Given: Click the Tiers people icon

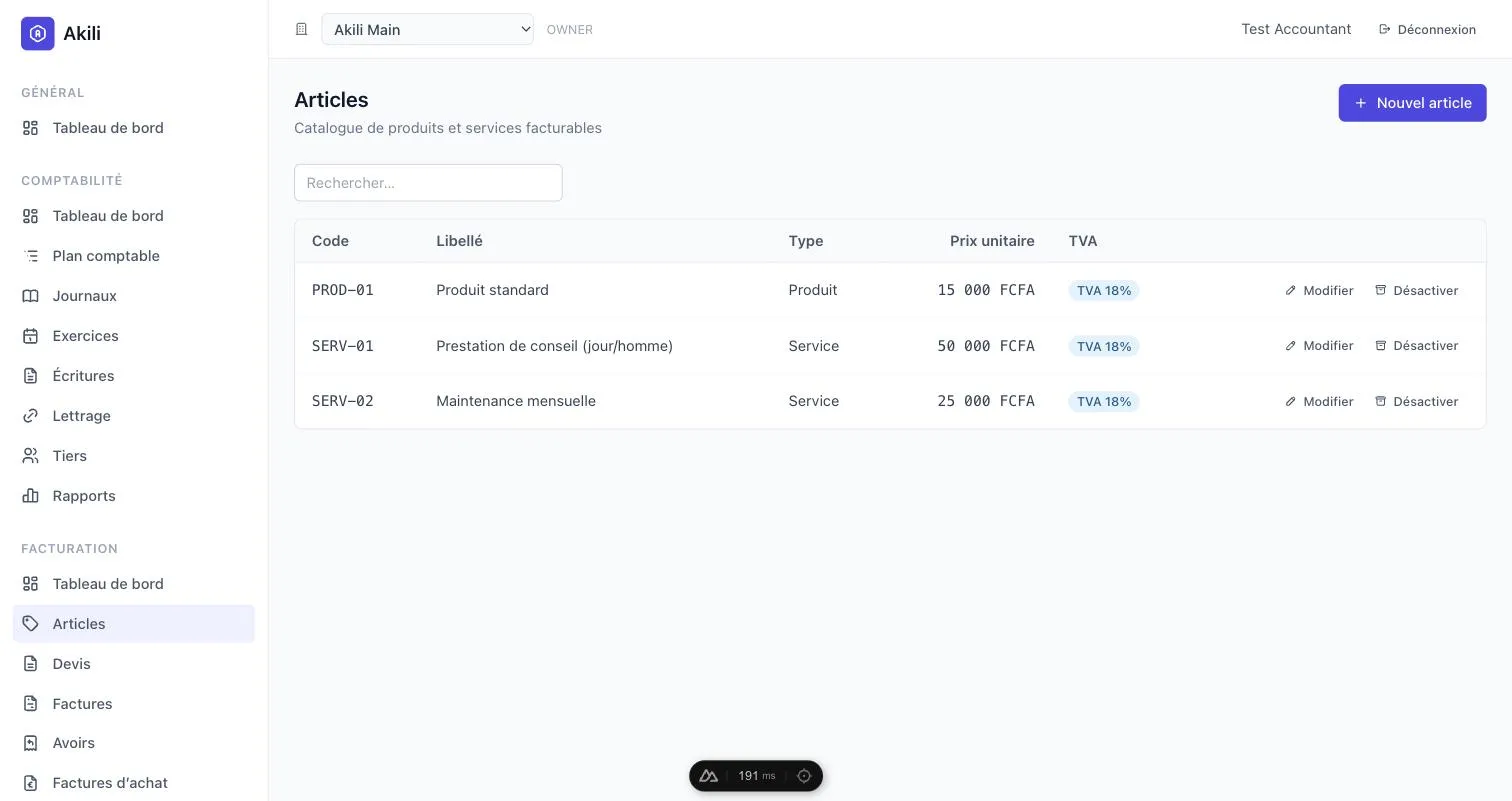Looking at the screenshot, I should 31,456.
